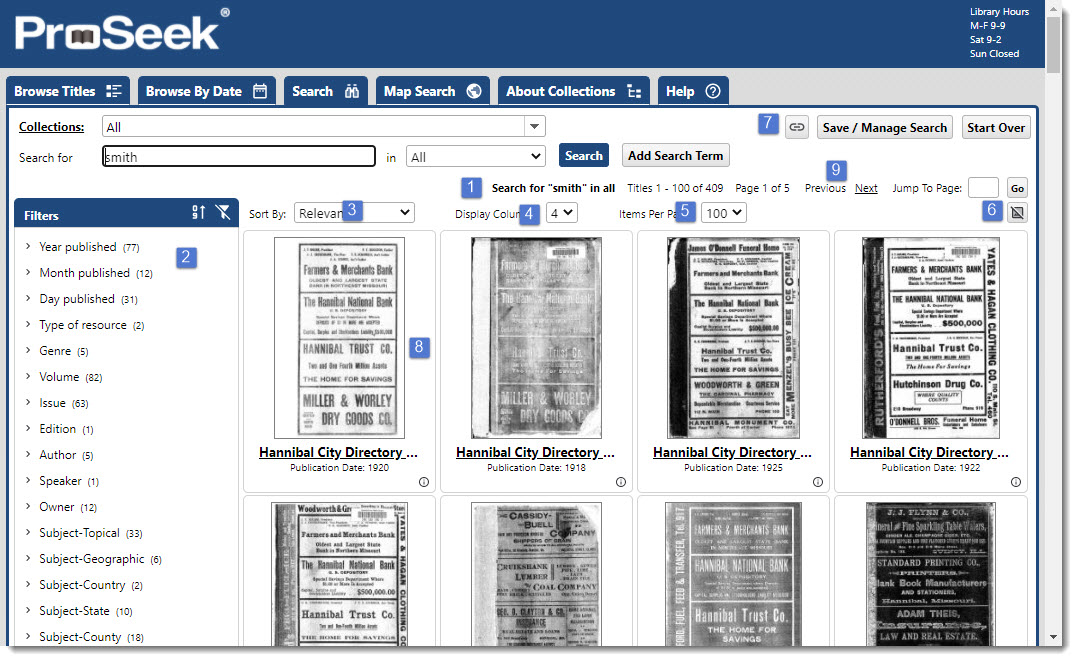
Task: Open the Hannibal City Directory title dated 1920
Action: pos(339,453)
